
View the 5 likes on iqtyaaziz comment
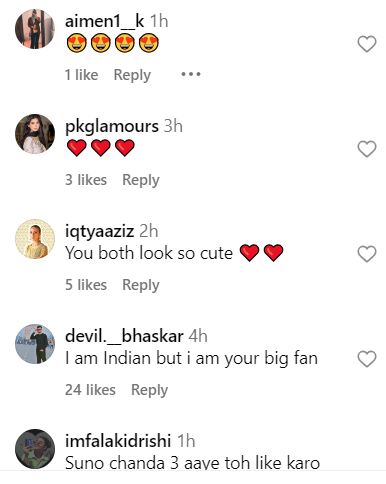[86, 285]
